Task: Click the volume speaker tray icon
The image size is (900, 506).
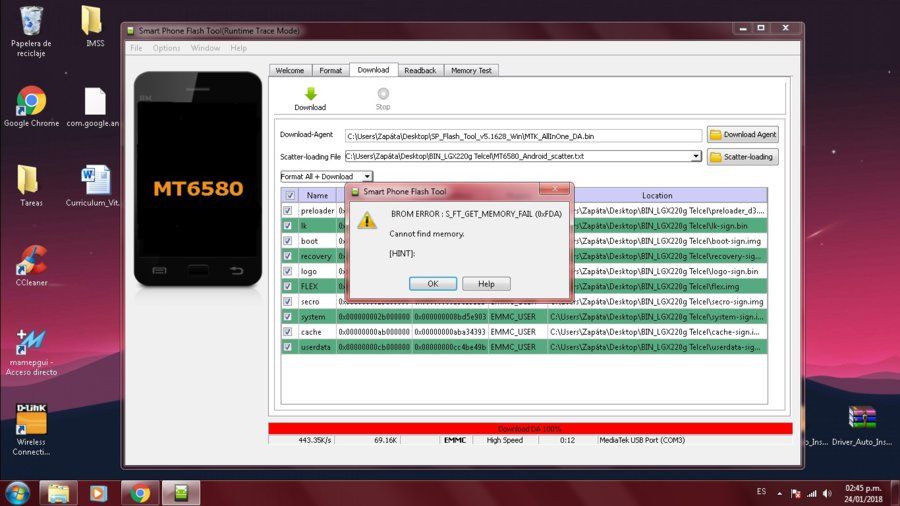Action: click(x=827, y=493)
